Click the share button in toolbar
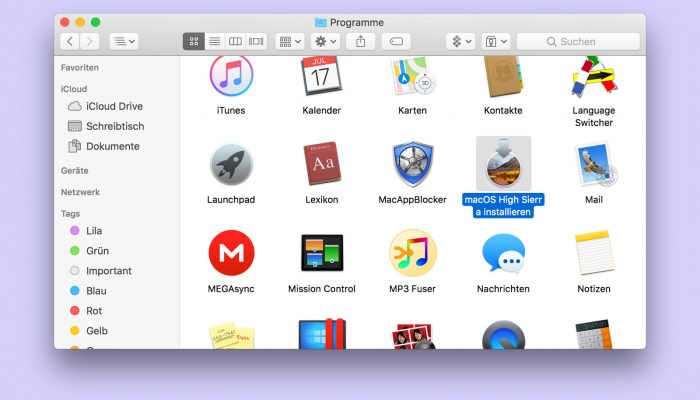The width and height of the screenshot is (700, 400). click(x=360, y=42)
